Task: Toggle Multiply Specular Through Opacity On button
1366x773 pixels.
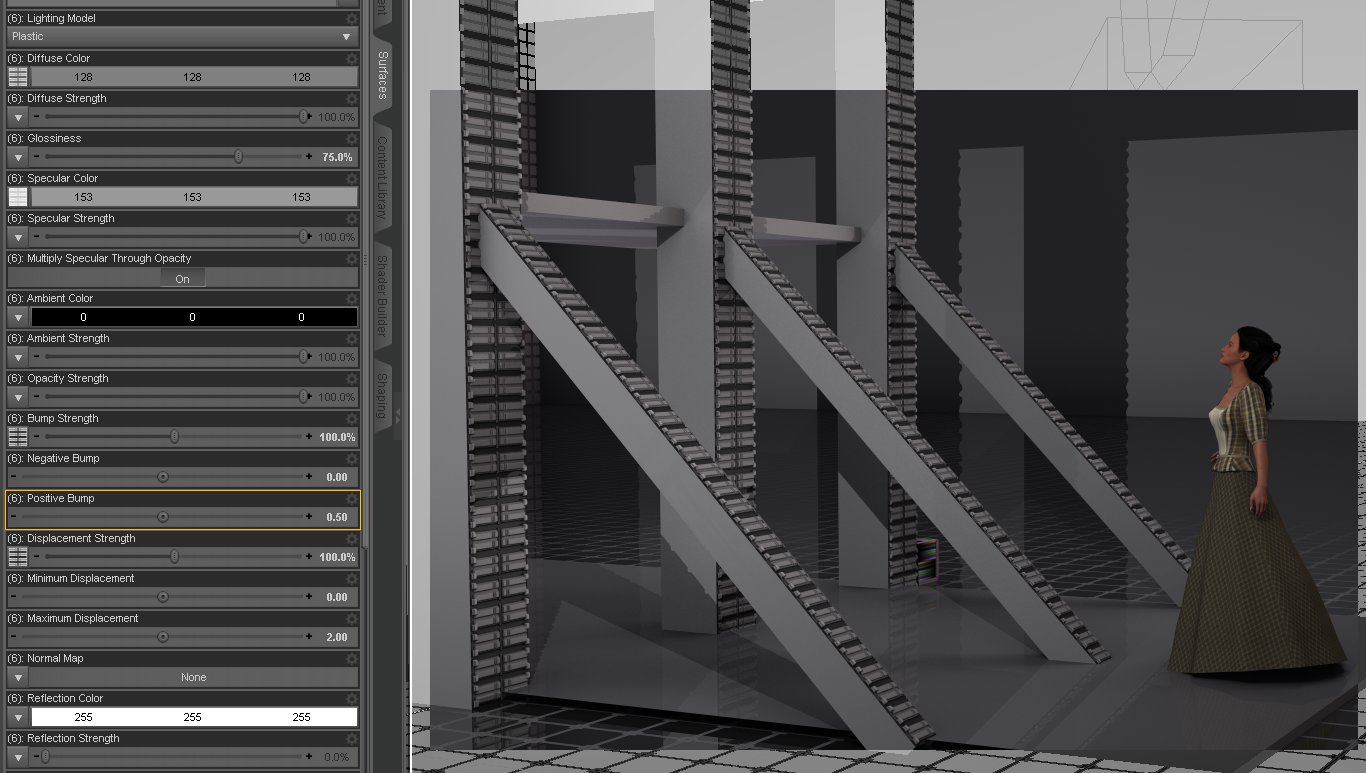Action: tap(182, 278)
